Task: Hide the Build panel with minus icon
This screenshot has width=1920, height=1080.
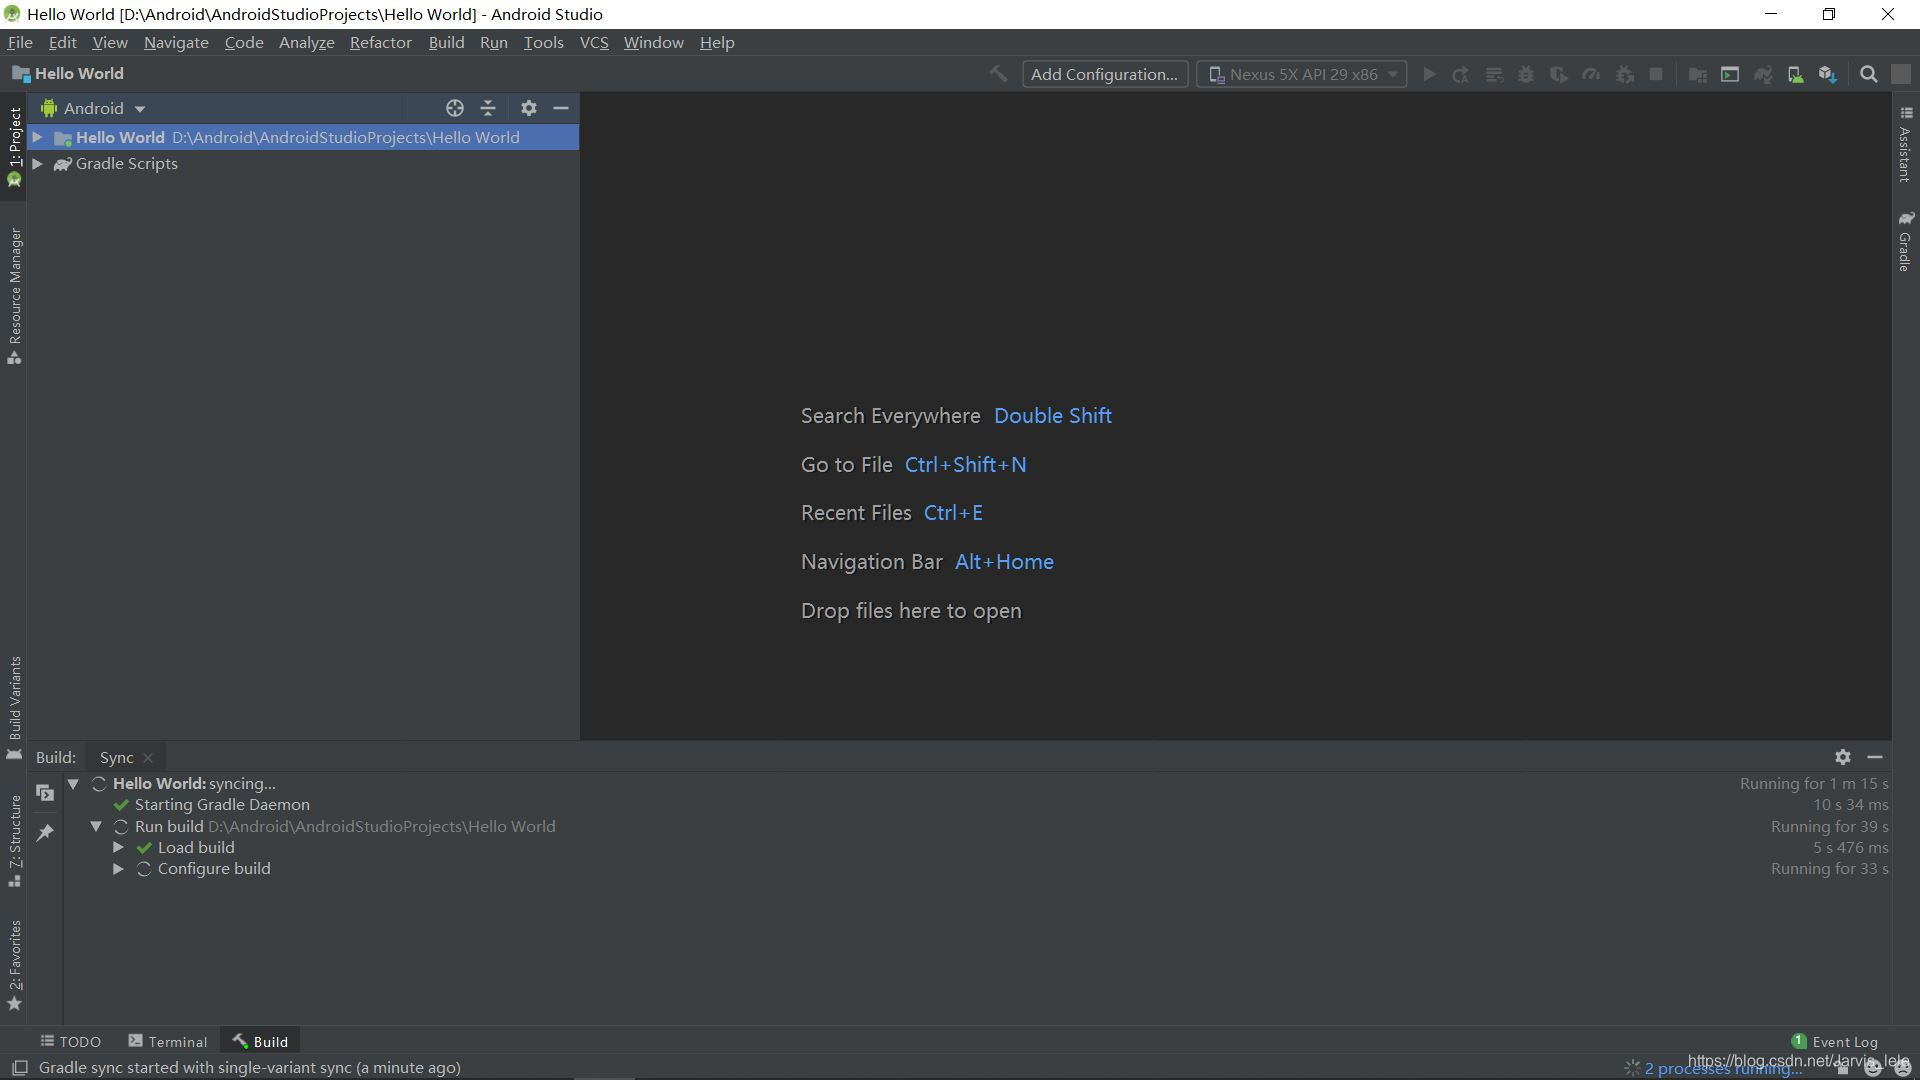Action: point(1875,757)
